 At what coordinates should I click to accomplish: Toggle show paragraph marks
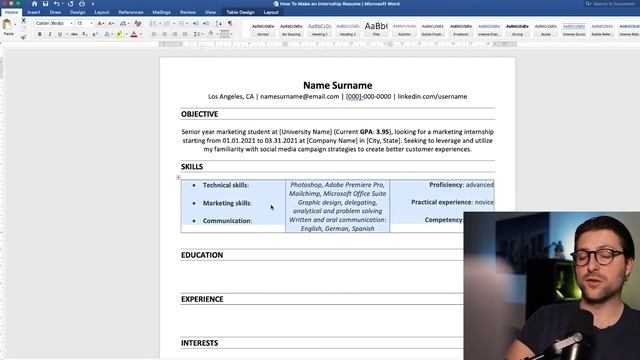pyautogui.click(x=230, y=23)
